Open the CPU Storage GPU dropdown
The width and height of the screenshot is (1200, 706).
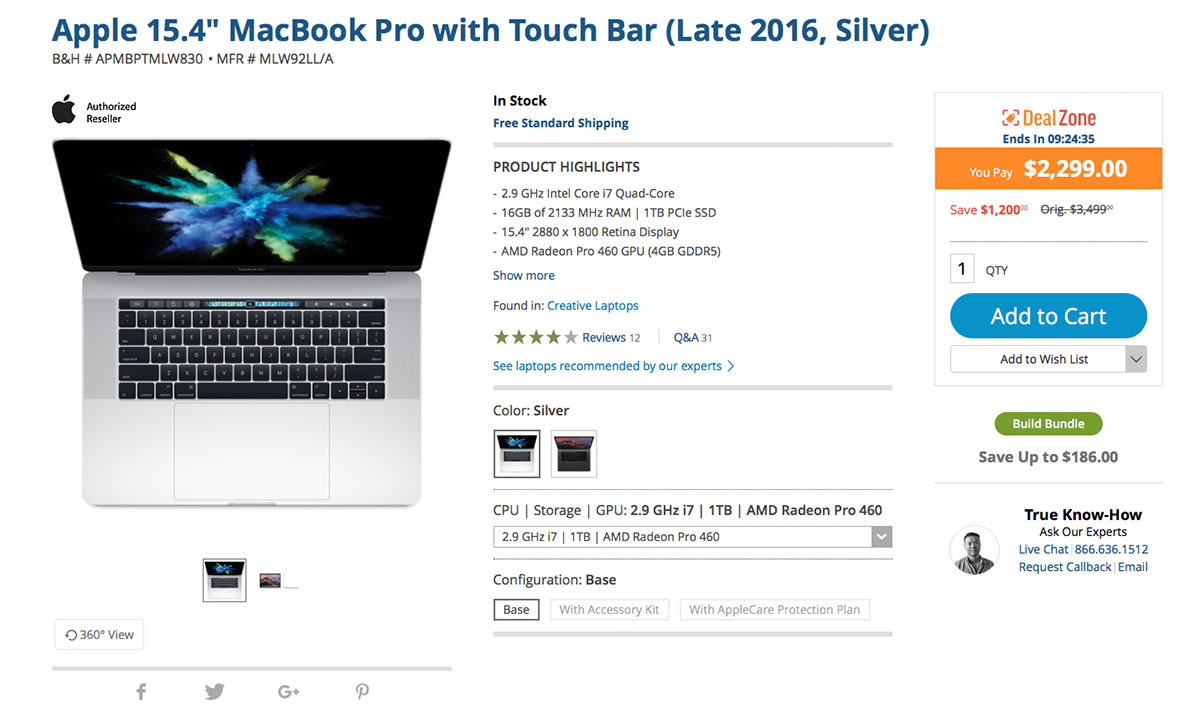[x=692, y=537]
